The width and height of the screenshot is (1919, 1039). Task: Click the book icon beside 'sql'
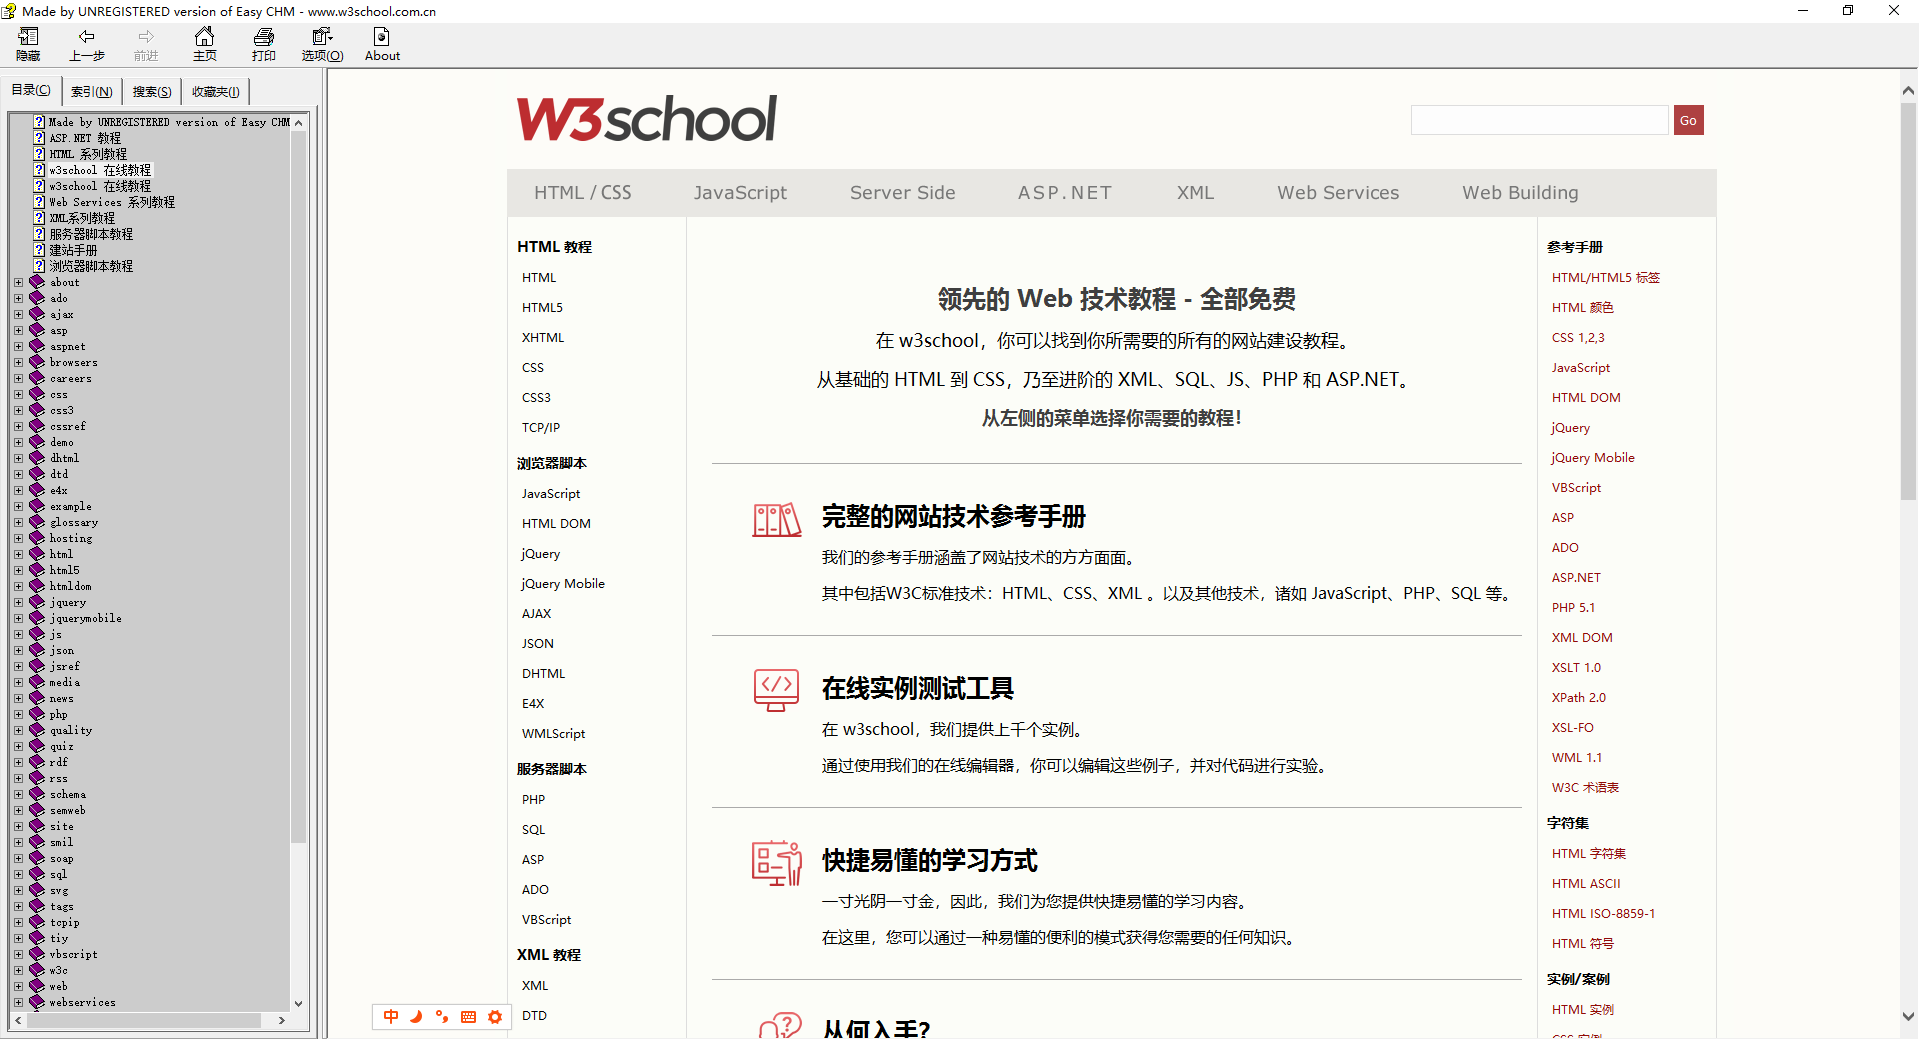pyautogui.click(x=37, y=874)
